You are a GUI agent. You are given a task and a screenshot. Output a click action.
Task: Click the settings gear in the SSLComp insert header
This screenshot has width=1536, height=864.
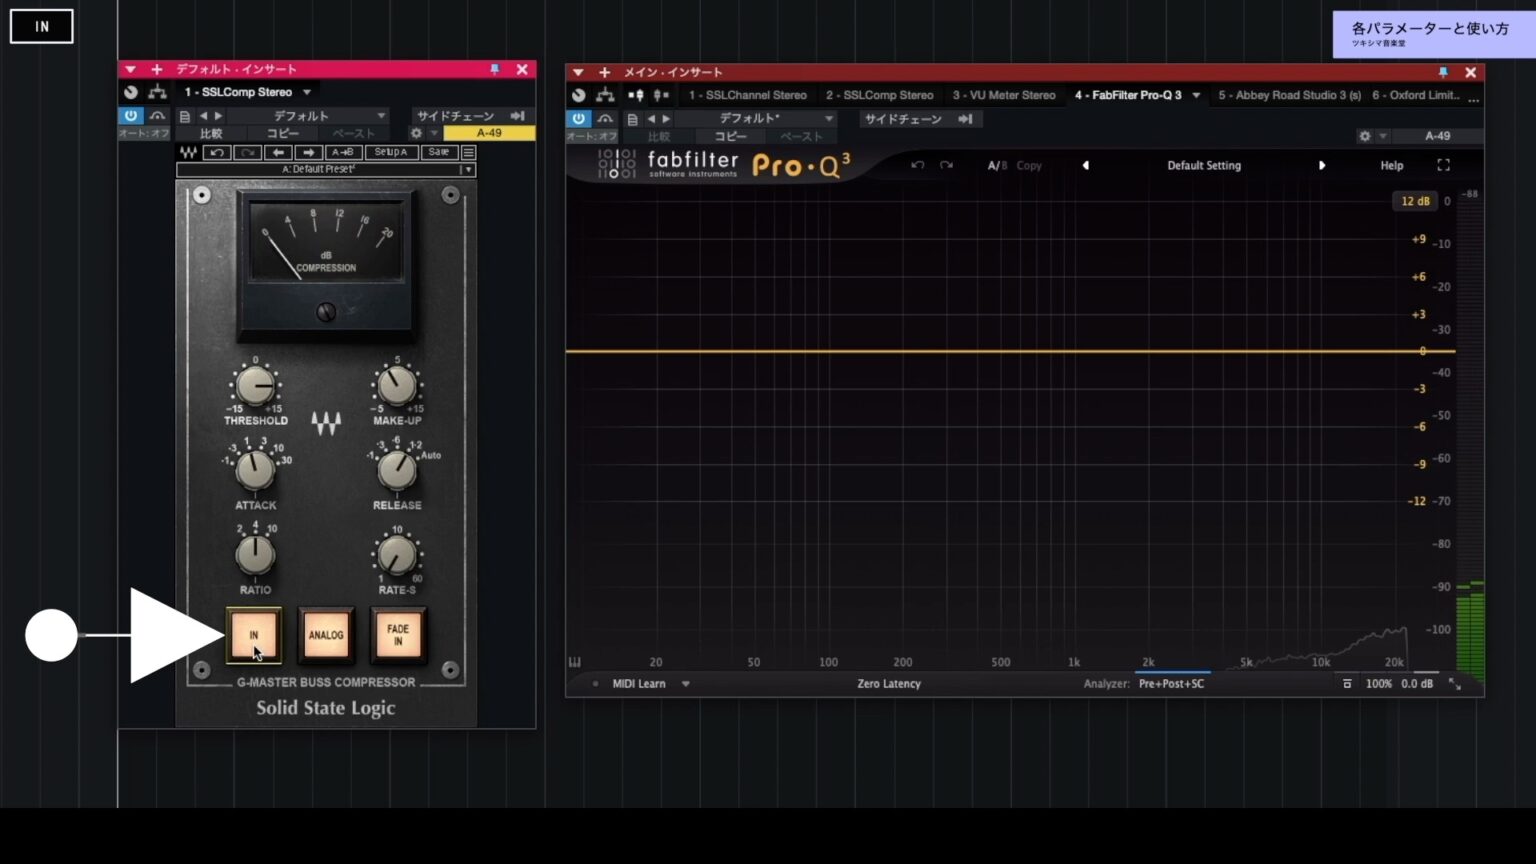point(416,132)
